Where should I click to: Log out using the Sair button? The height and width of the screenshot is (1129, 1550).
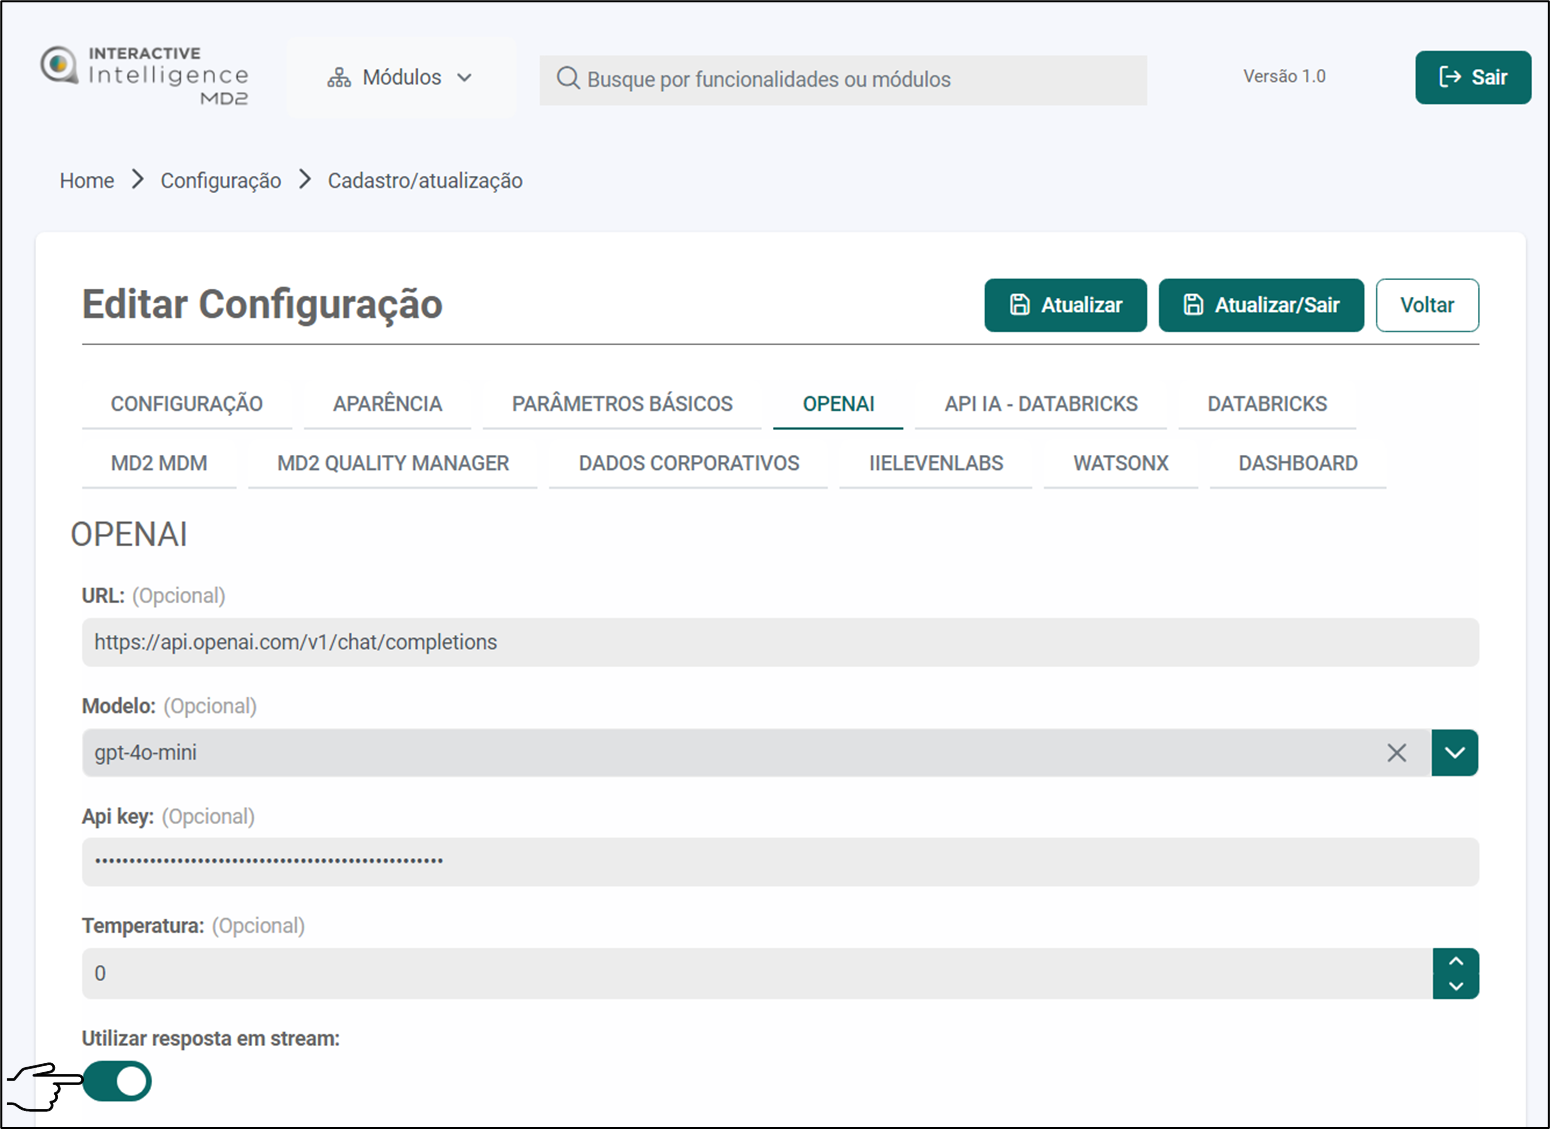[x=1472, y=77]
